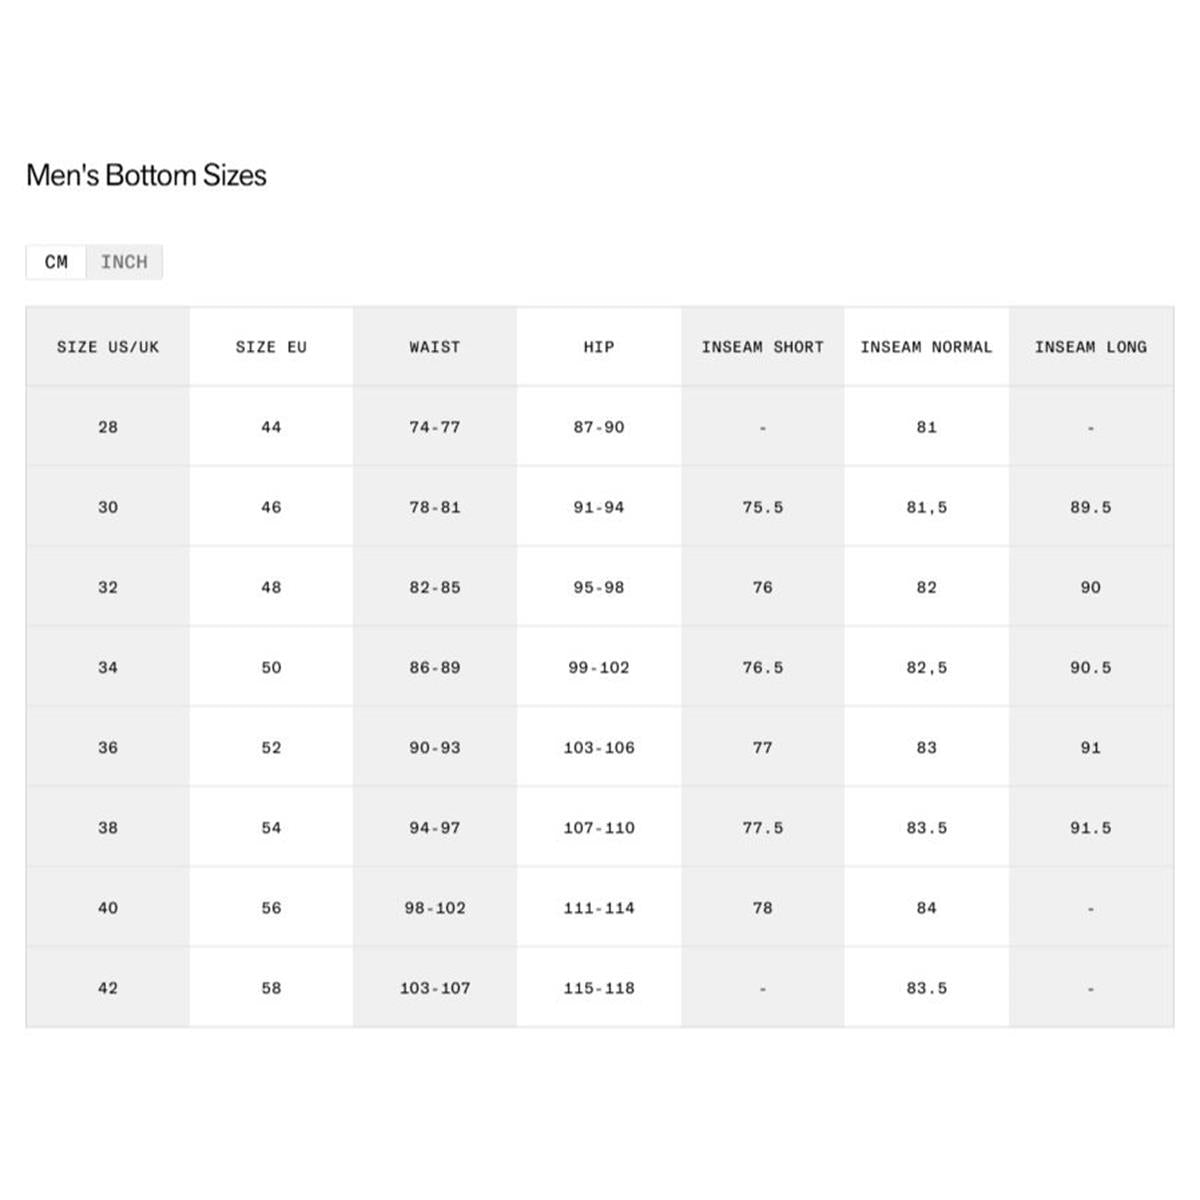Click the INSEAM NORMAL column header
The height and width of the screenshot is (1200, 1200).
(927, 347)
